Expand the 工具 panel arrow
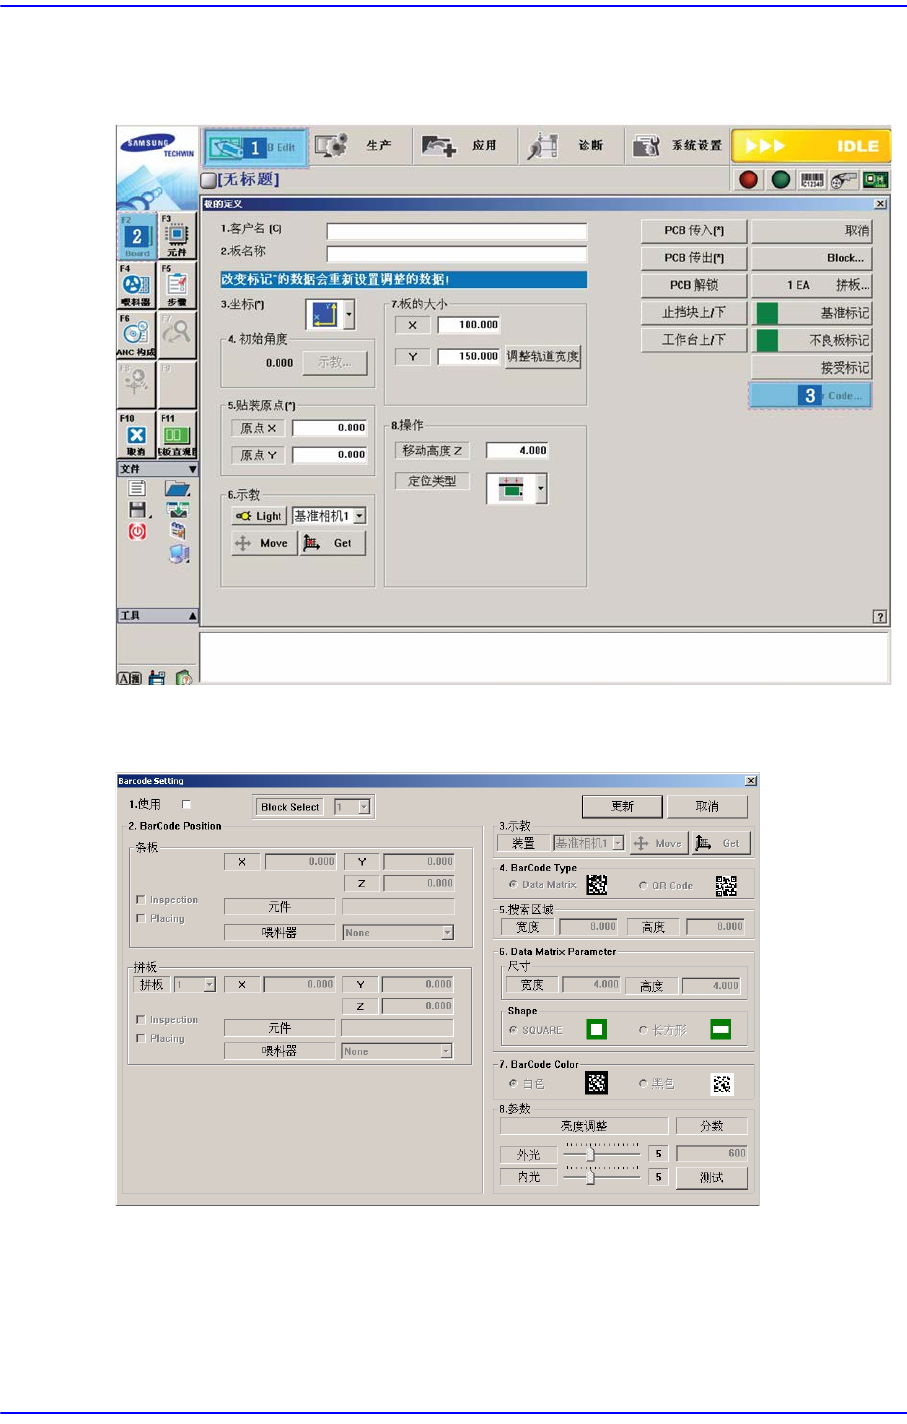The width and height of the screenshot is (907, 1424). click(x=193, y=616)
